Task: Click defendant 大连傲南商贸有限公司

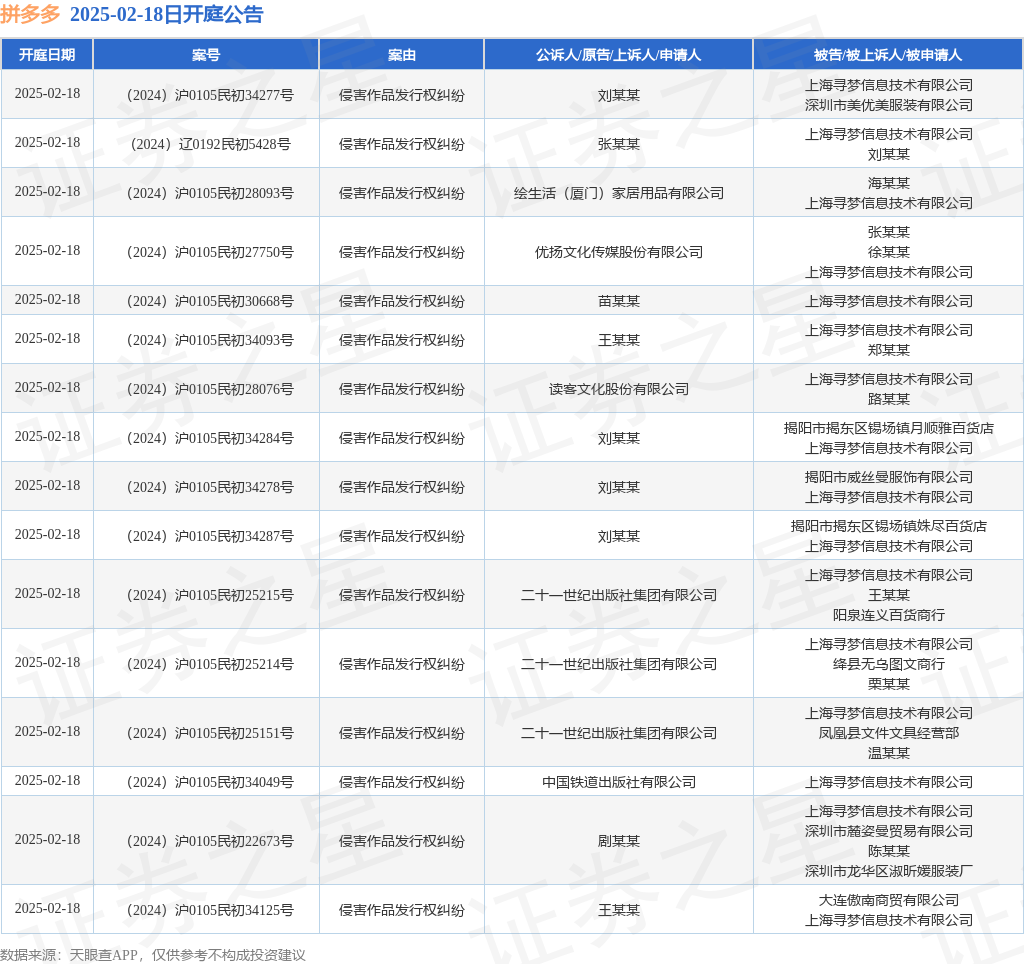Action: tap(888, 900)
